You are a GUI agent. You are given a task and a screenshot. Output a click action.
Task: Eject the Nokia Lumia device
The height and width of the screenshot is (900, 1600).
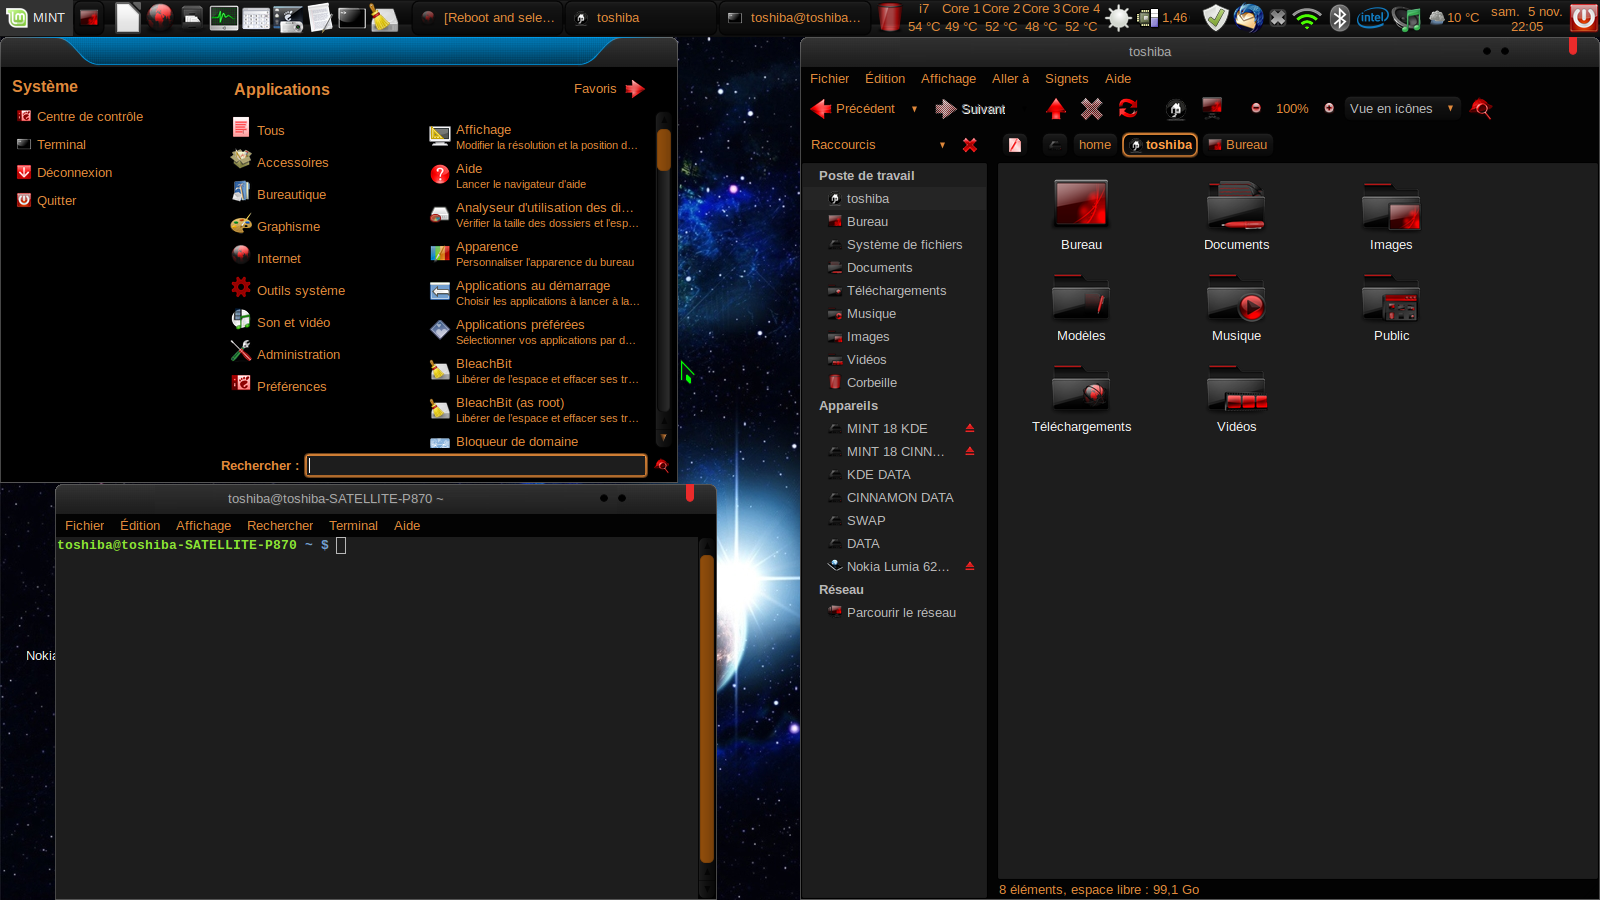[x=969, y=566]
